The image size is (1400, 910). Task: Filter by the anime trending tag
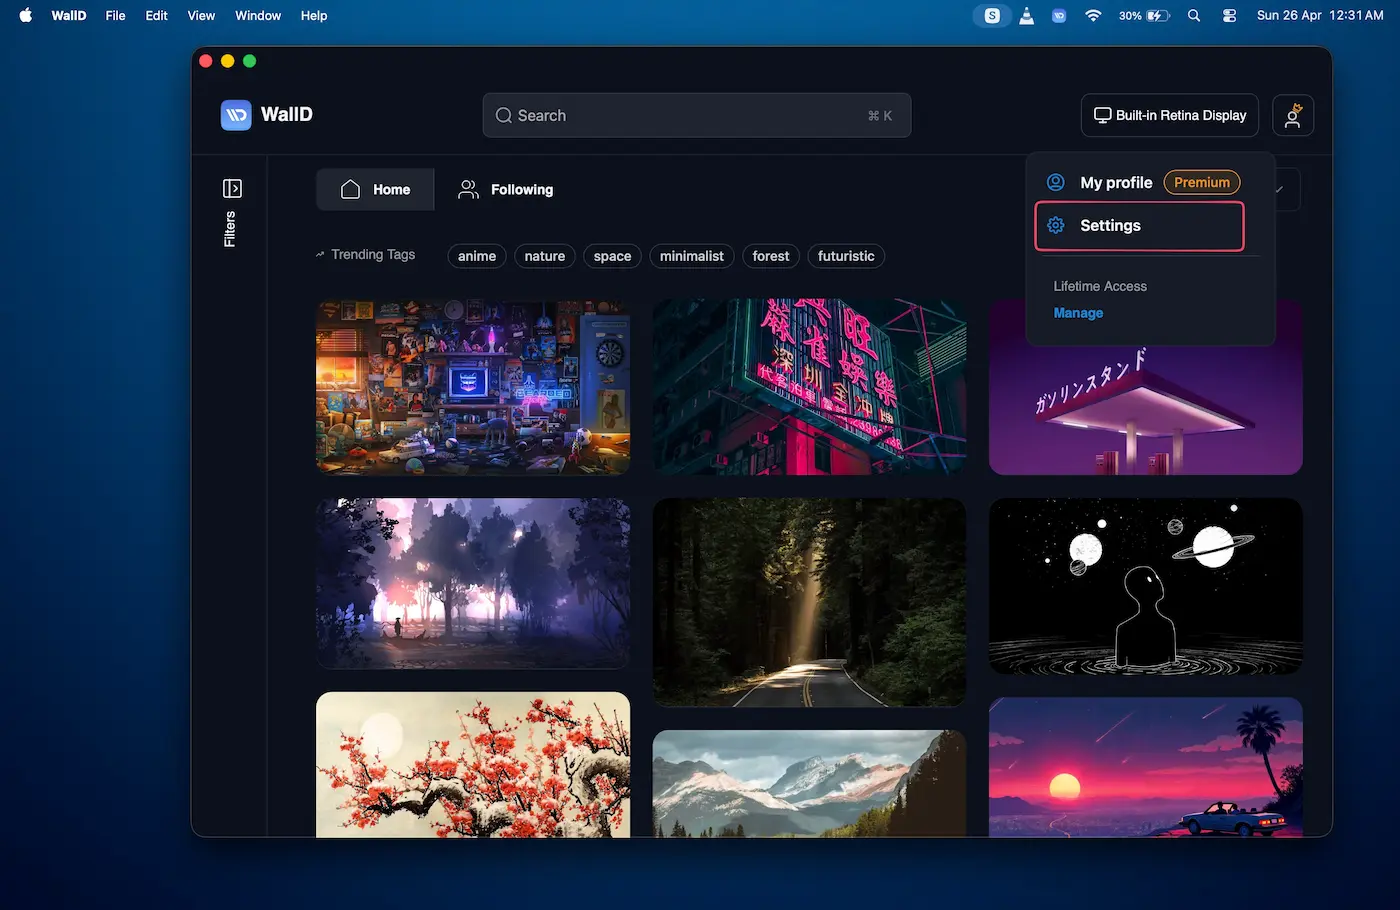477,257
